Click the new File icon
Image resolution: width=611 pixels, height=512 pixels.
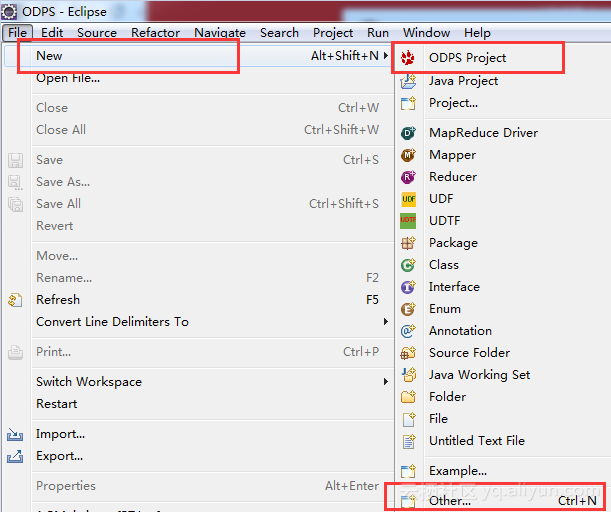coord(409,419)
